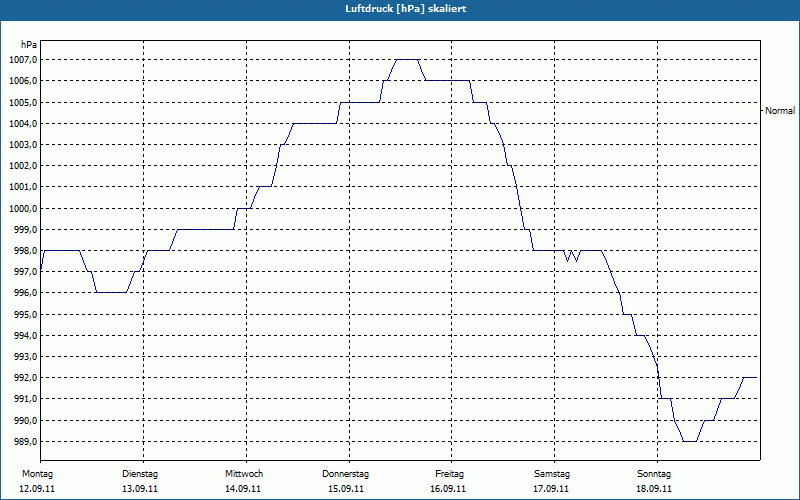
Task: Click the pressure curve peak at 1007 hPa
Action: point(407,60)
